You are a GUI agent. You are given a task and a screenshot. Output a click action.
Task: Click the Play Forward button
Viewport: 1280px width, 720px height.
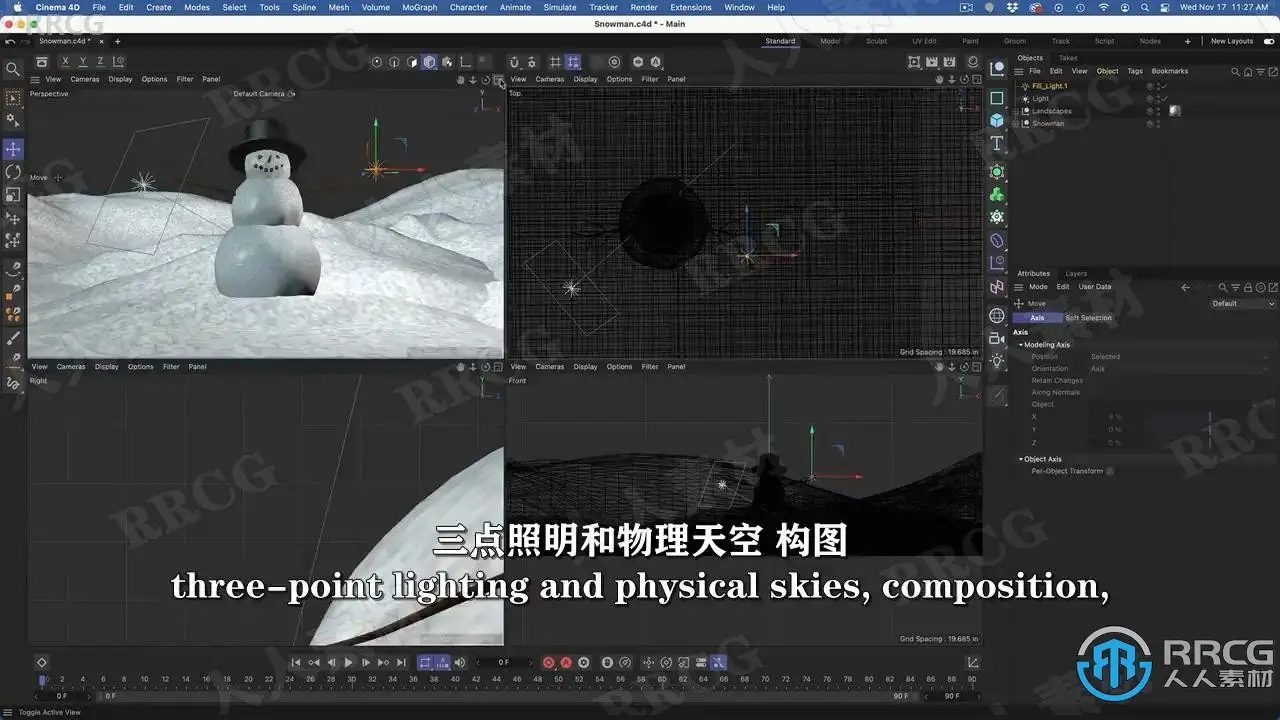(x=348, y=662)
